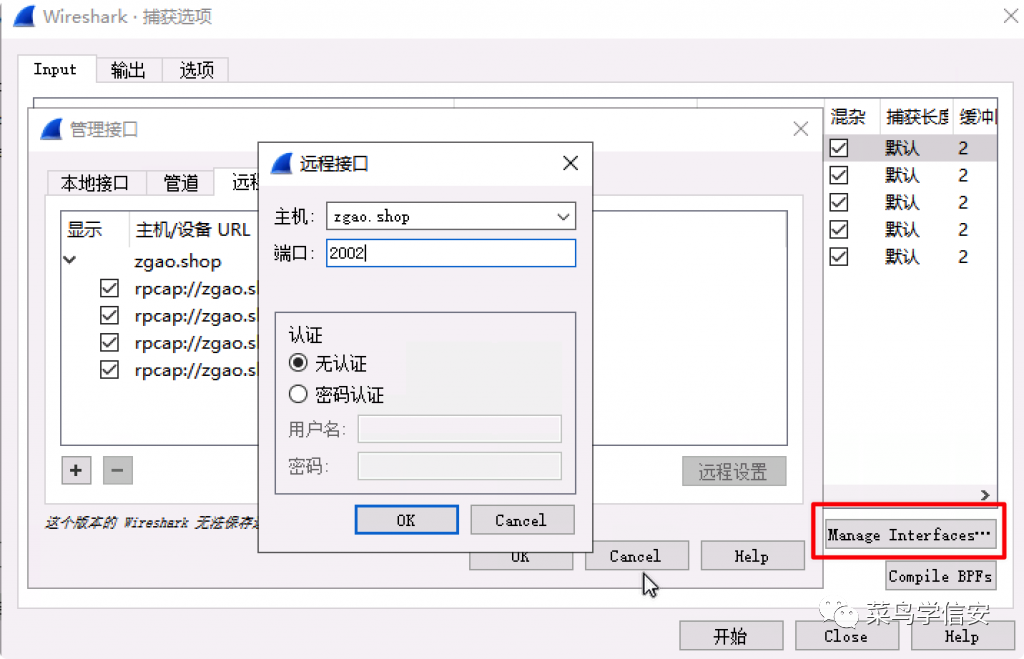Click the 主机/设备 URL column header
The image size is (1024, 659).
pyautogui.click(x=193, y=229)
